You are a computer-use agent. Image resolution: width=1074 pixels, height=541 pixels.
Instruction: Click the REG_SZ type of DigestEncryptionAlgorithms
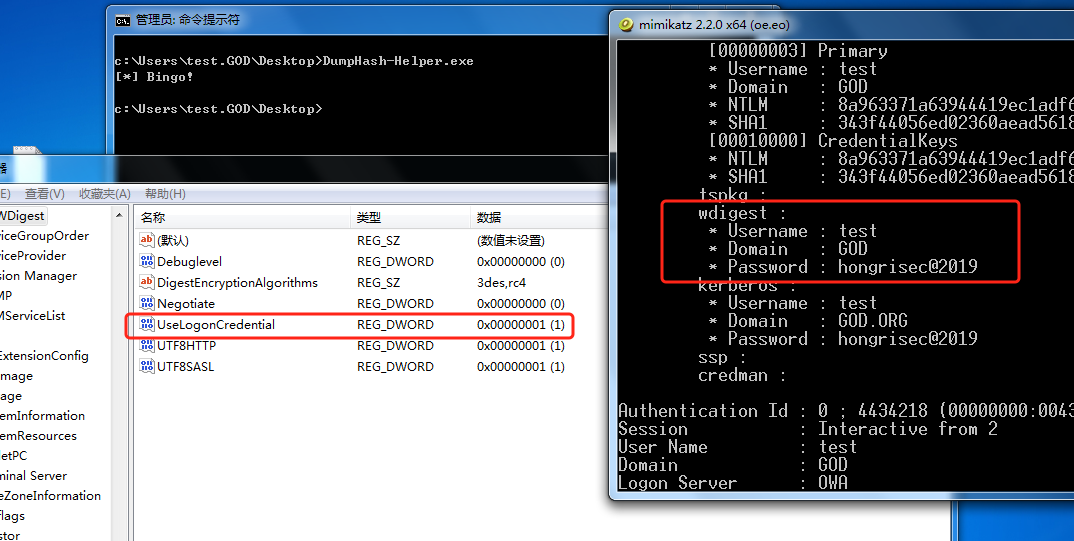(x=378, y=283)
